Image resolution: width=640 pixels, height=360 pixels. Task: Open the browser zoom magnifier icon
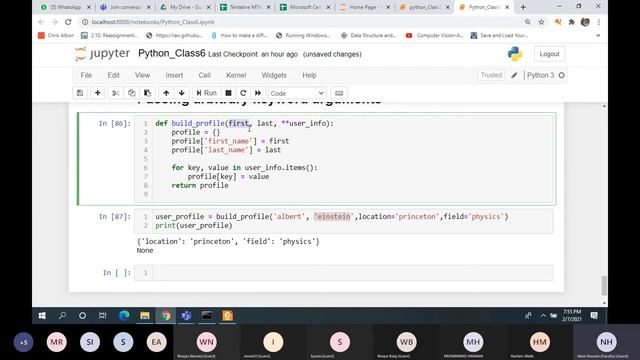(527, 22)
